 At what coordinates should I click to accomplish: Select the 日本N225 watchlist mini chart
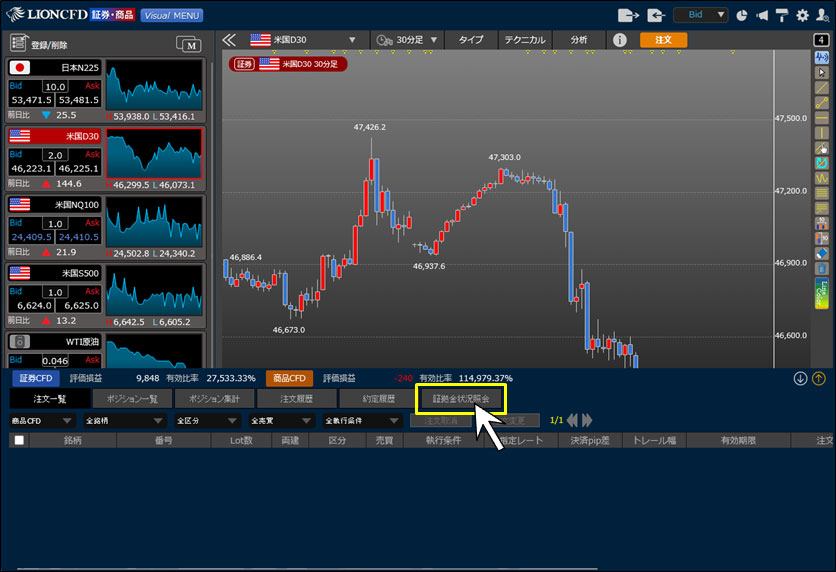pyautogui.click(x=154, y=88)
